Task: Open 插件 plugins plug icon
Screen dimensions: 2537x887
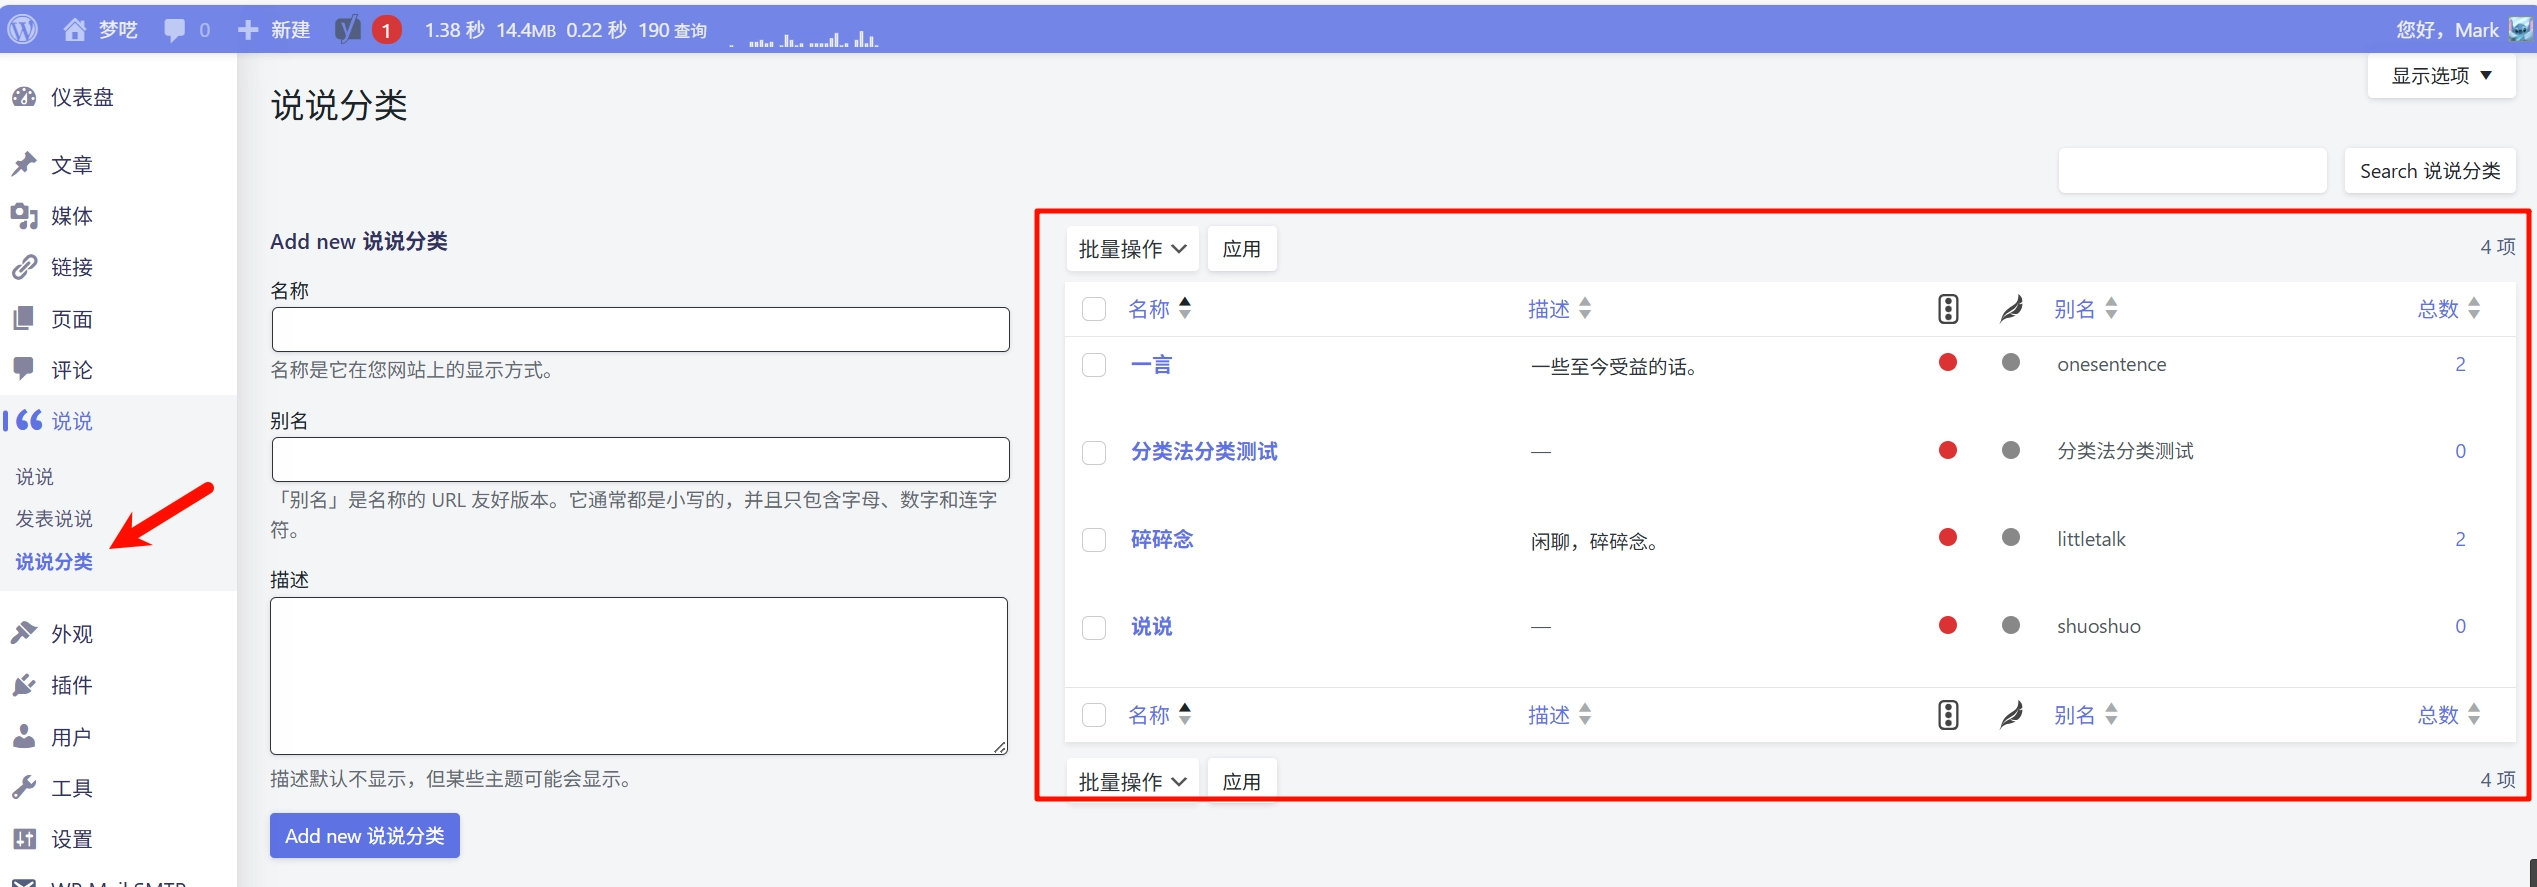Action: pyautogui.click(x=24, y=685)
